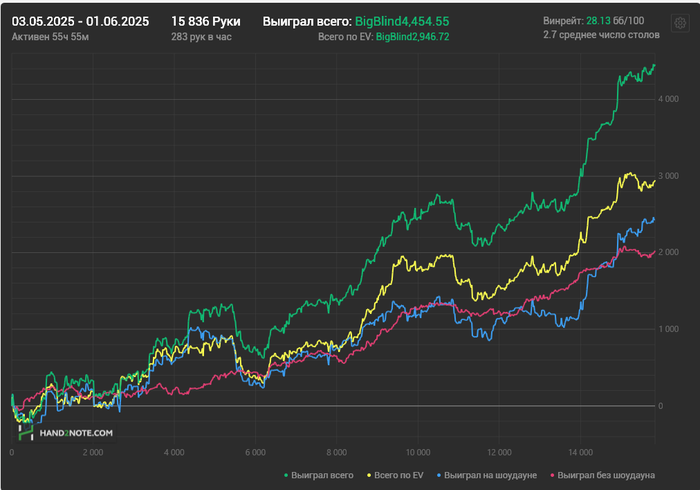Viewport: 700px width, 490px height.
Task: Click the '4 000' y-axis label
Action: coord(668,99)
